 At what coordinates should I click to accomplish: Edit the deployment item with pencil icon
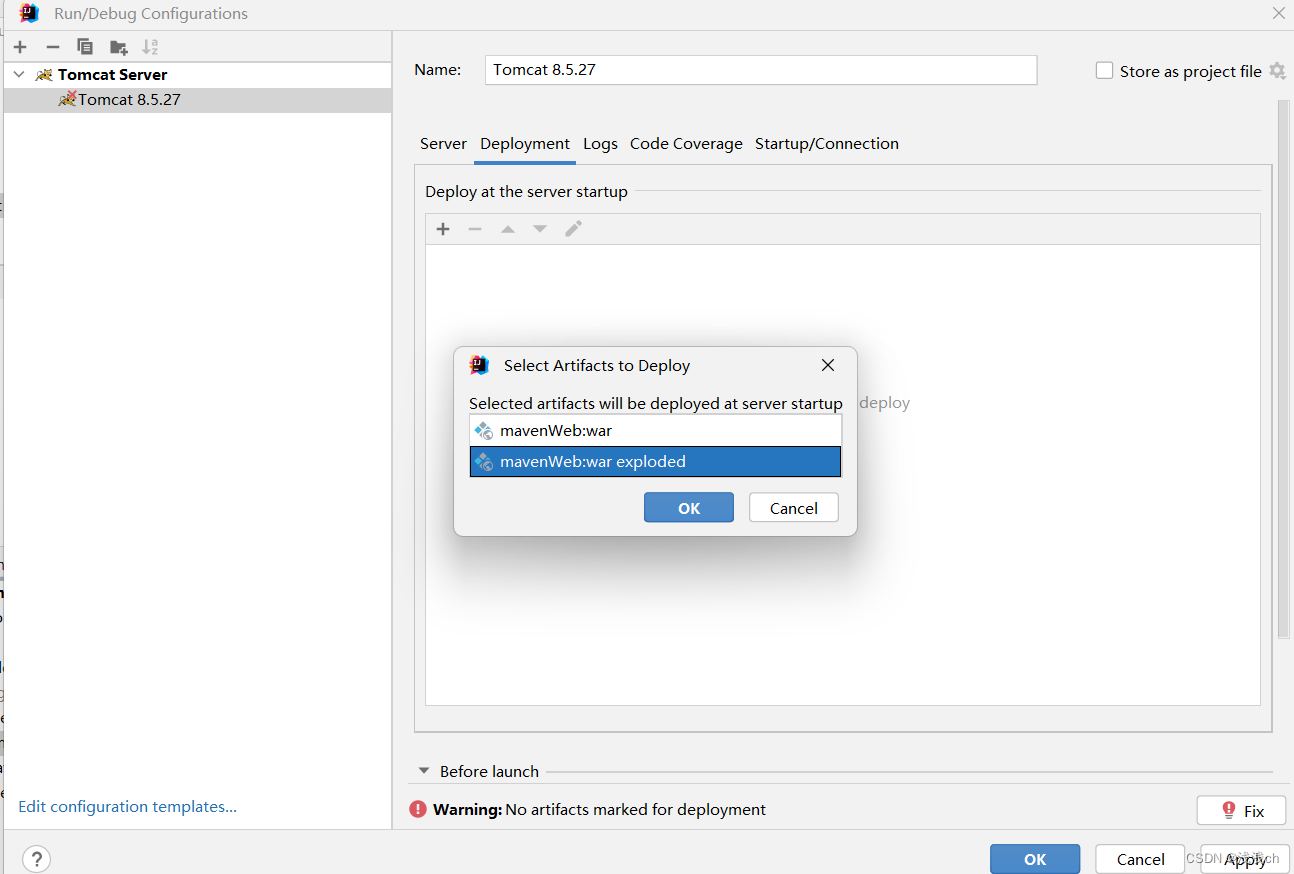[573, 229]
